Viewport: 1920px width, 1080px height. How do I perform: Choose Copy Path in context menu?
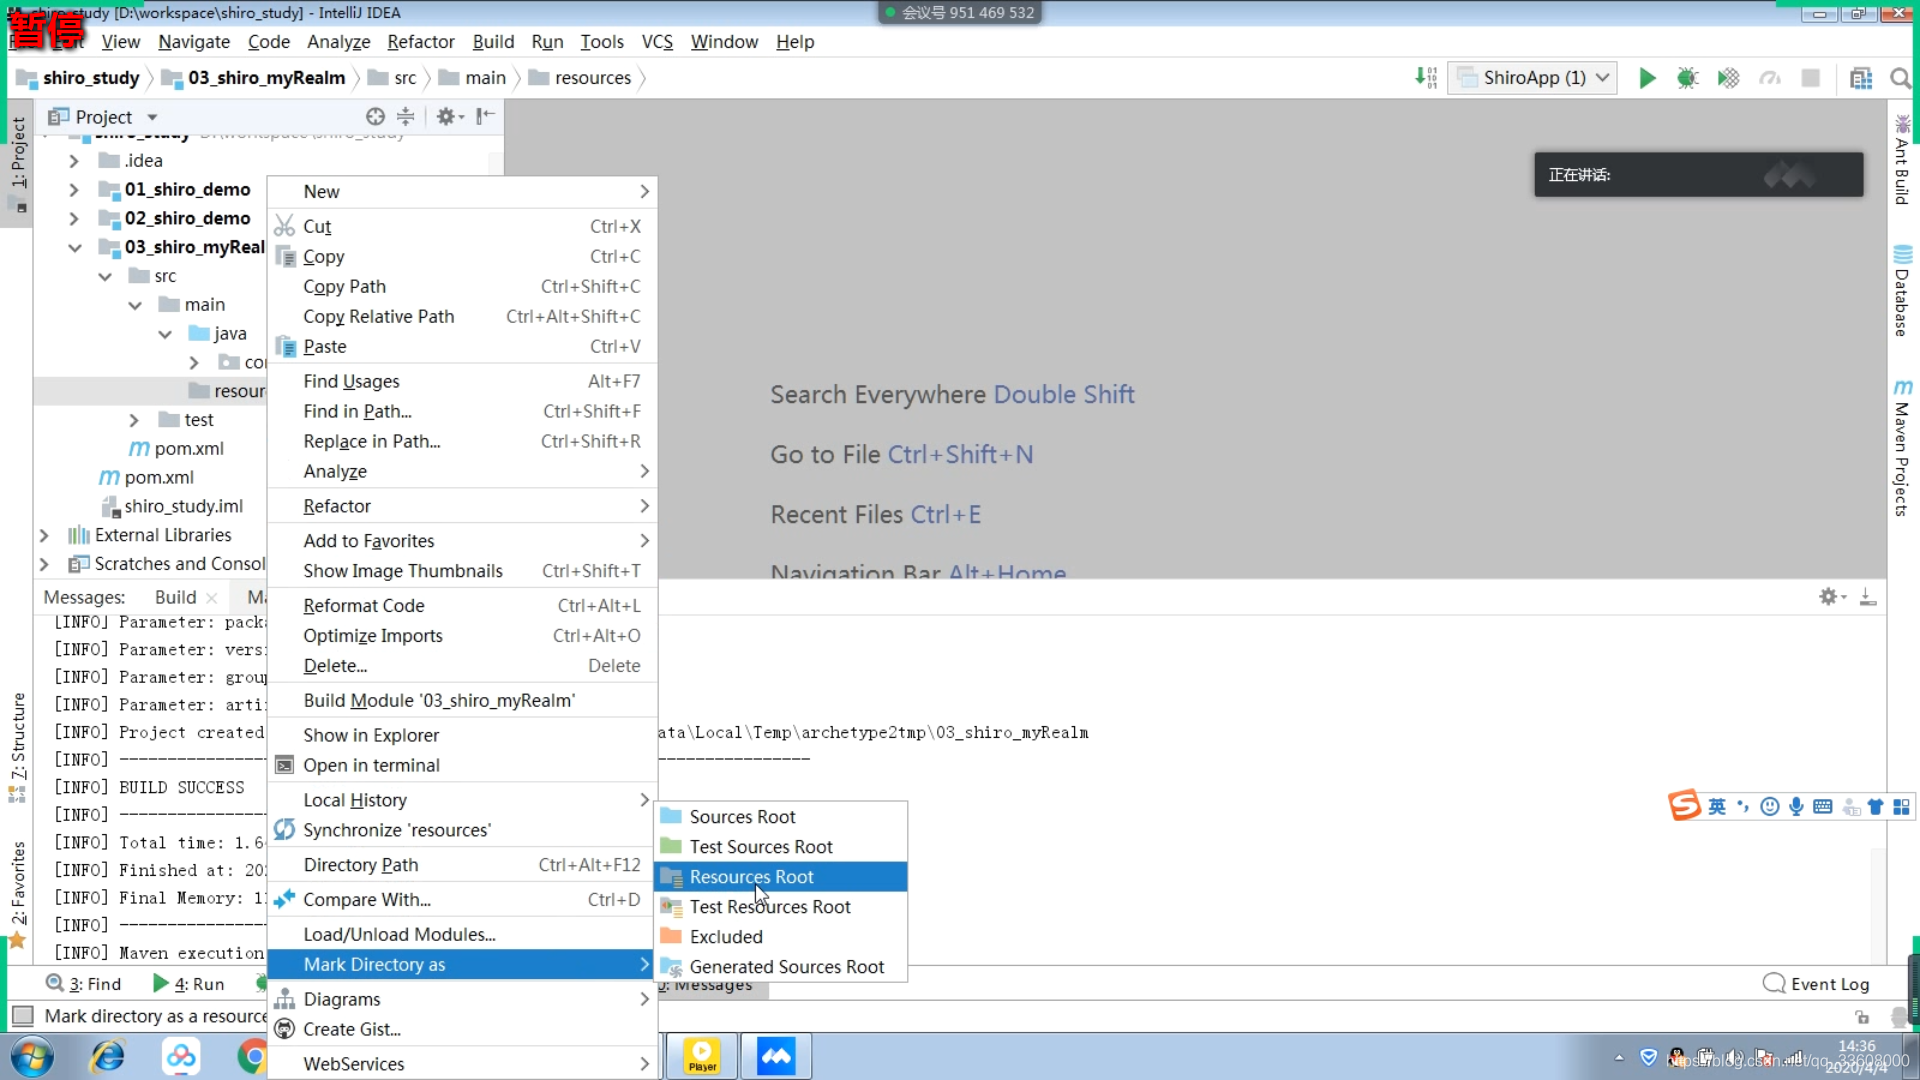[x=462, y=287]
